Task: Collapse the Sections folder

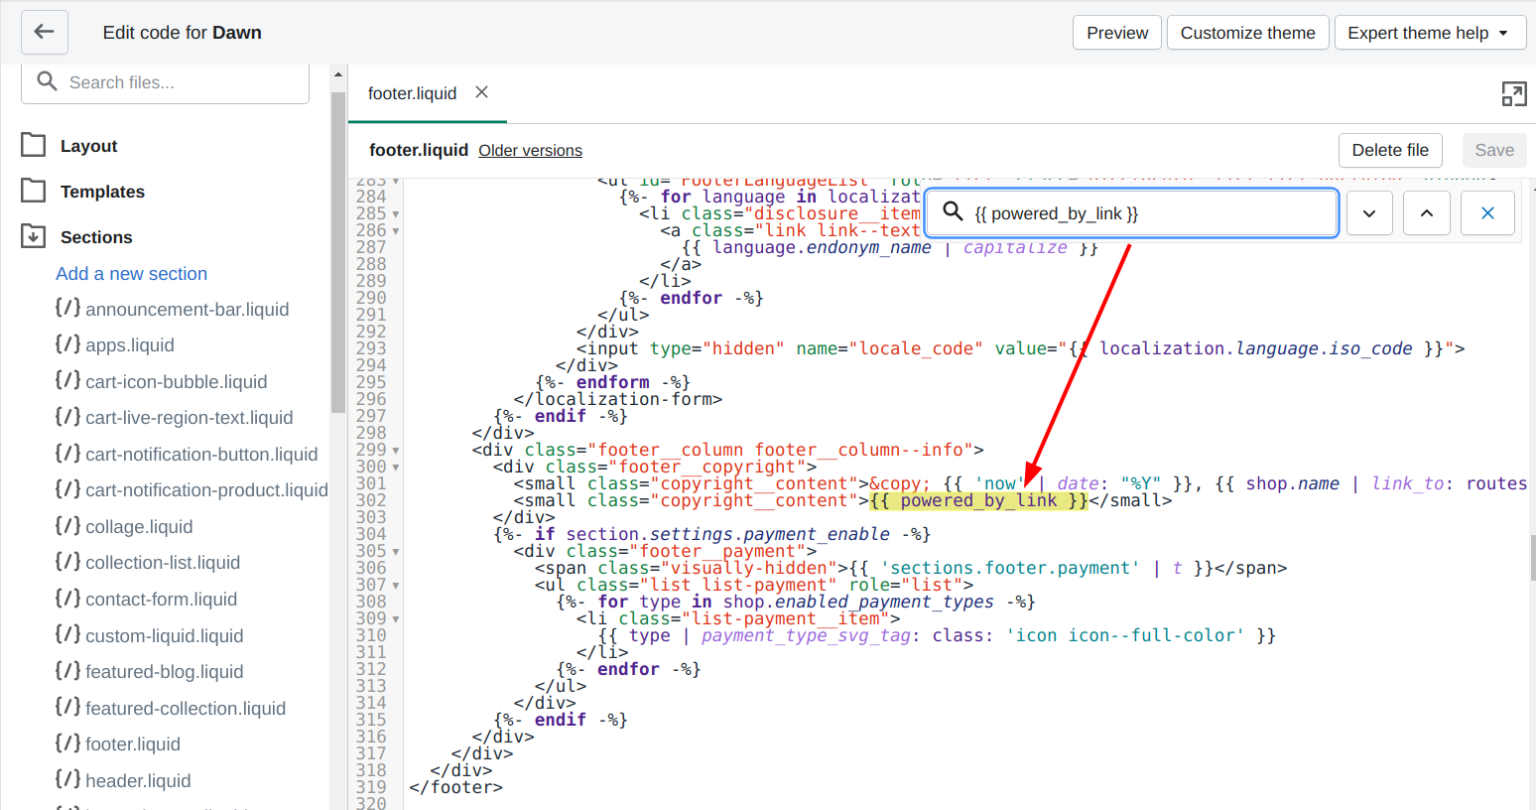Action: coord(95,237)
